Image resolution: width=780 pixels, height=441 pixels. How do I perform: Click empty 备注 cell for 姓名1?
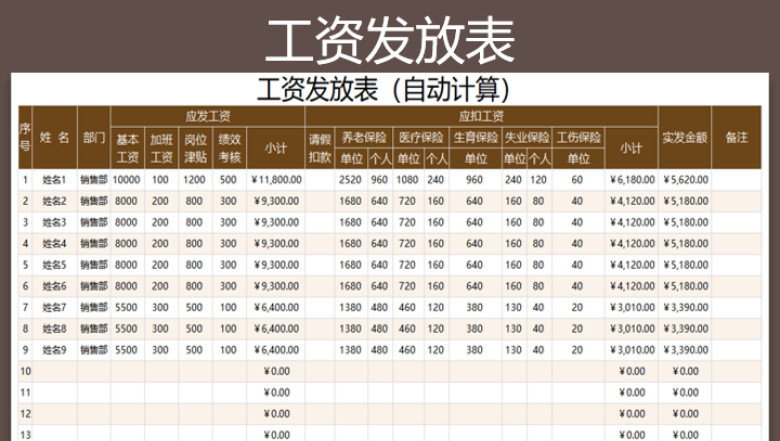[737, 180]
